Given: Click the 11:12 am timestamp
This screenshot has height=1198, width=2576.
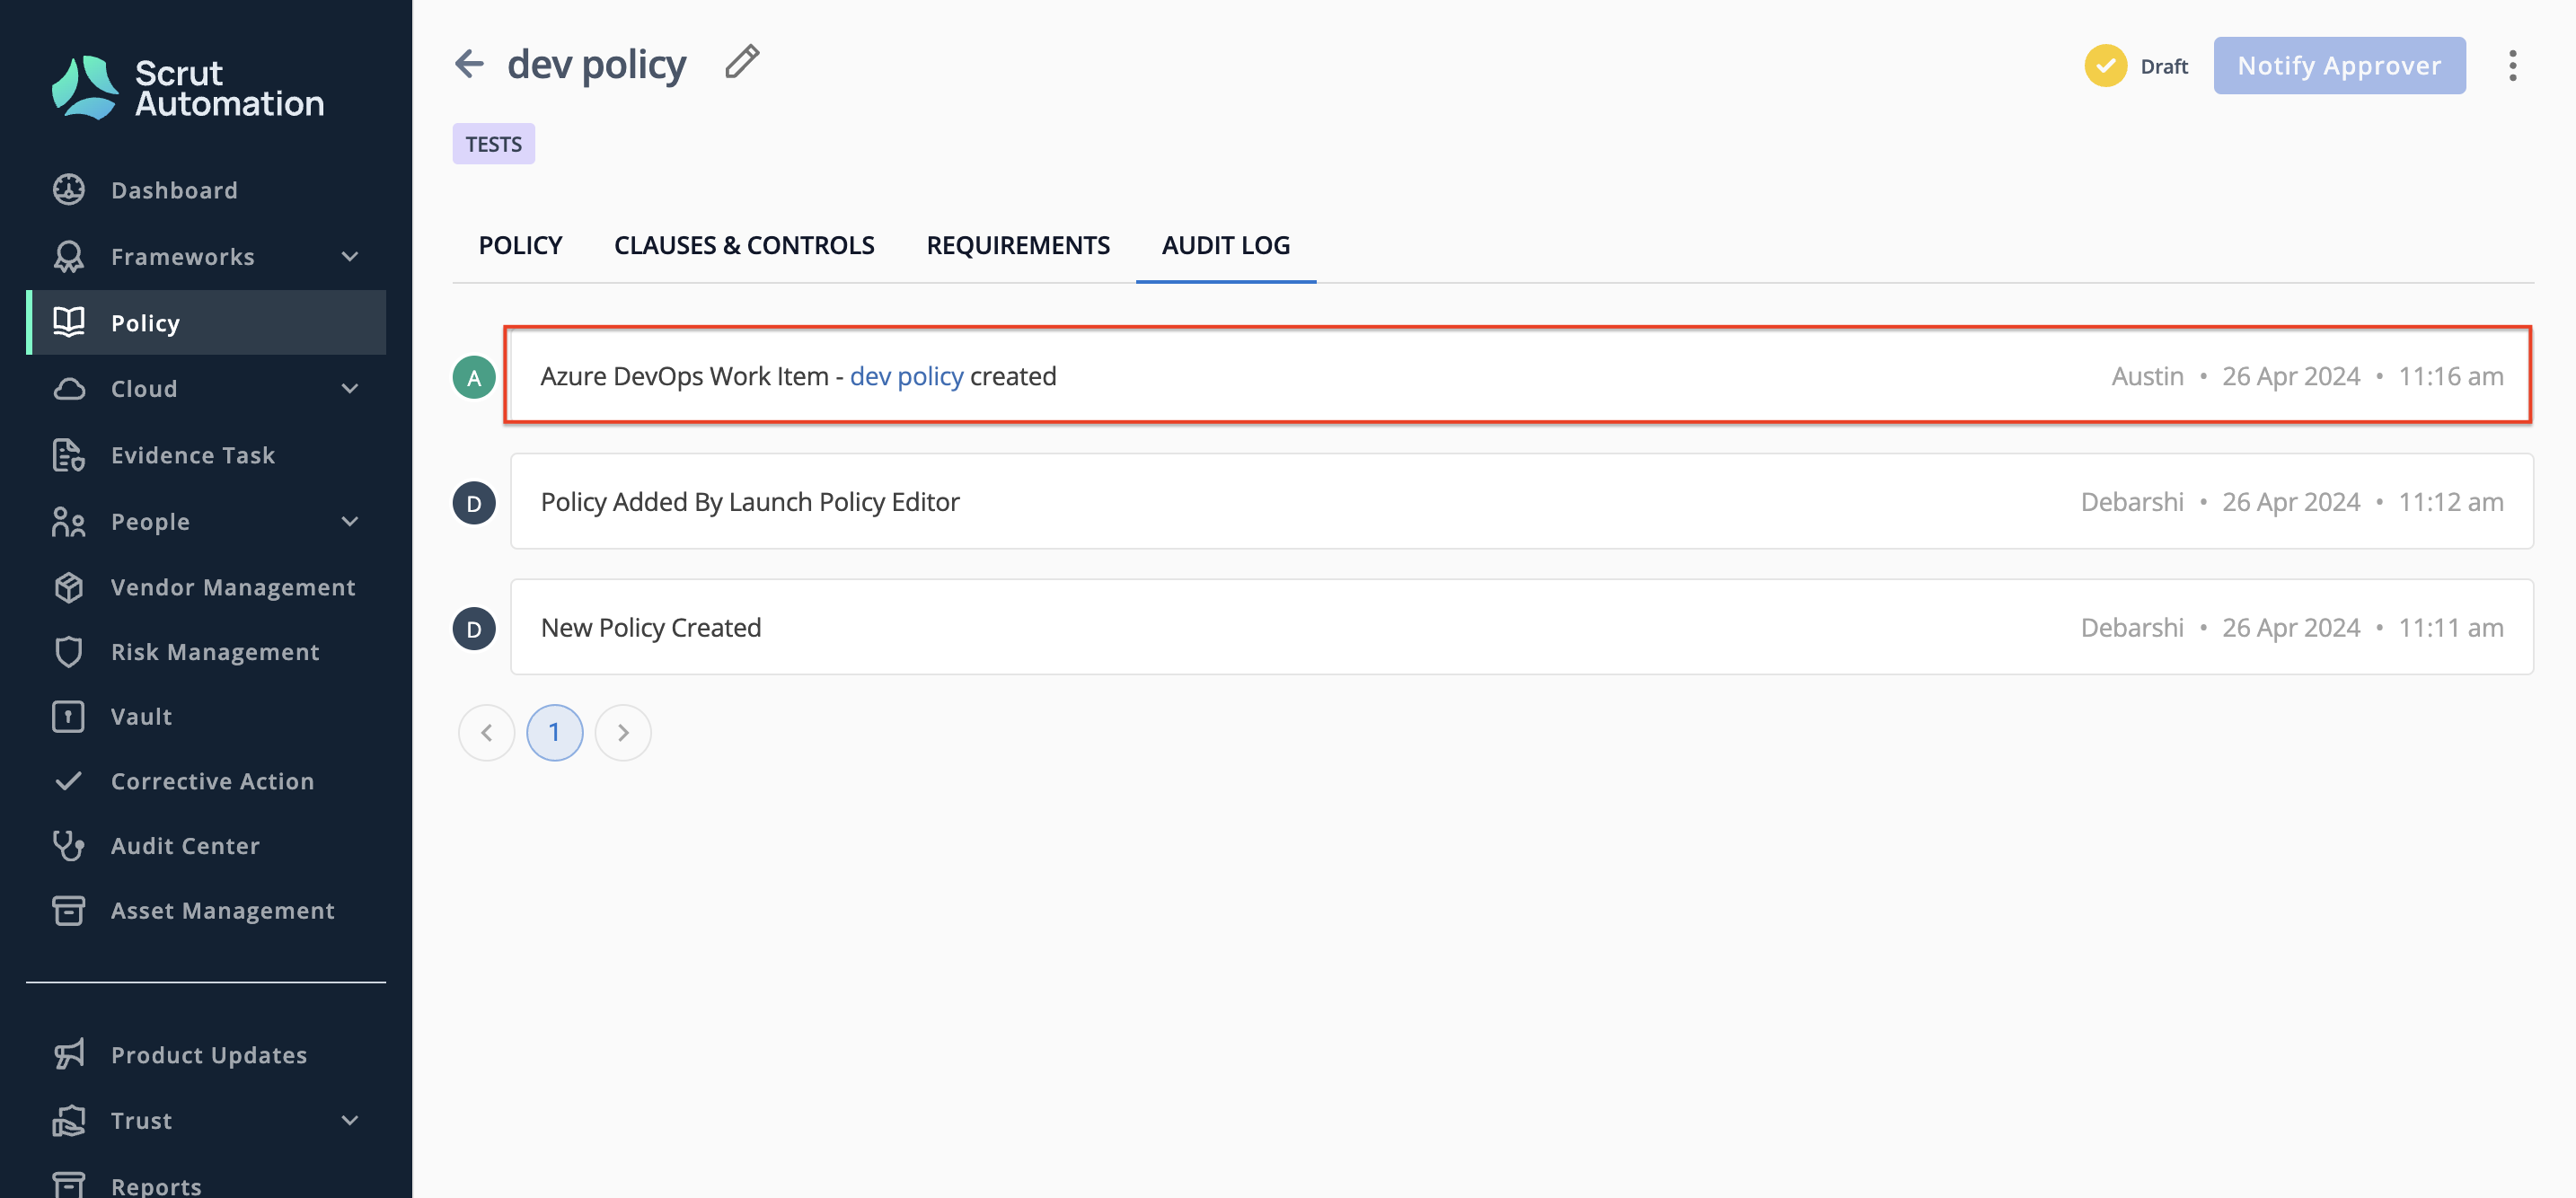Looking at the screenshot, I should (2450, 502).
